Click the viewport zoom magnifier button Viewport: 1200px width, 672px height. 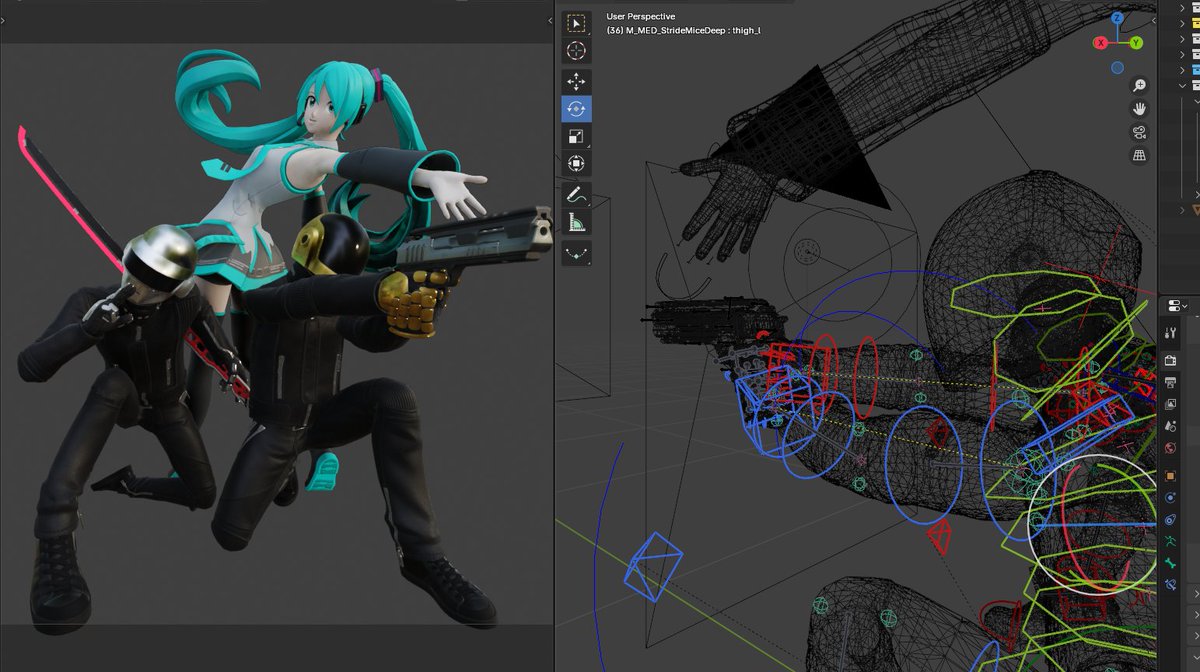pyautogui.click(x=1138, y=86)
